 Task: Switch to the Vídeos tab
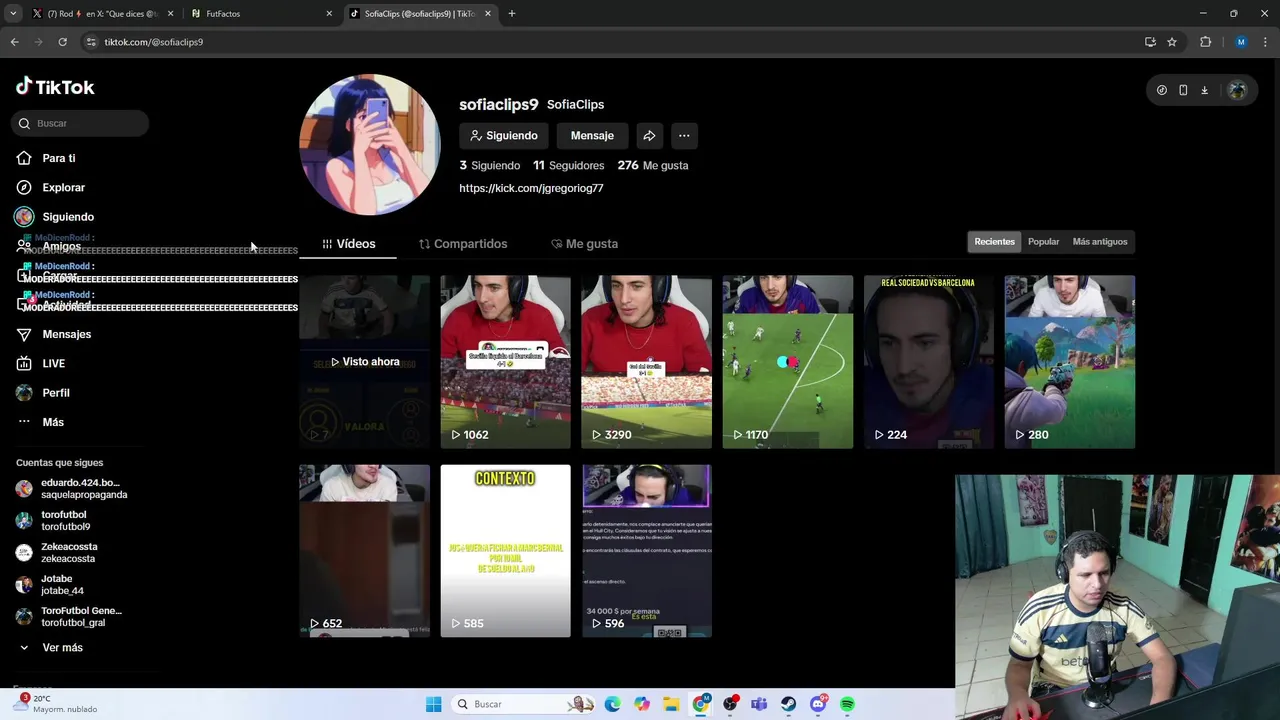click(x=348, y=244)
